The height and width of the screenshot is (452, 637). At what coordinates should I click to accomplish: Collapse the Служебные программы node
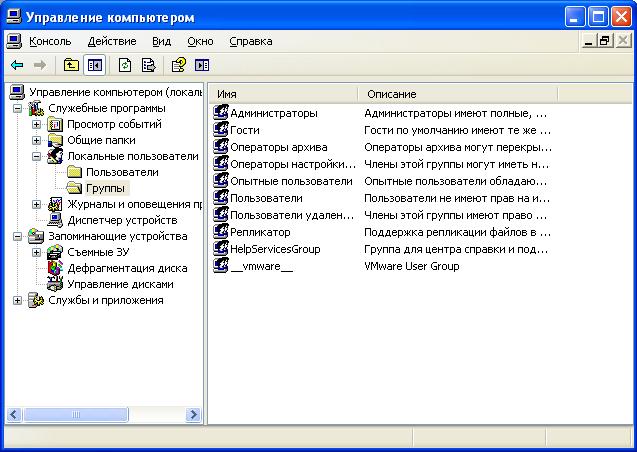(x=17, y=108)
